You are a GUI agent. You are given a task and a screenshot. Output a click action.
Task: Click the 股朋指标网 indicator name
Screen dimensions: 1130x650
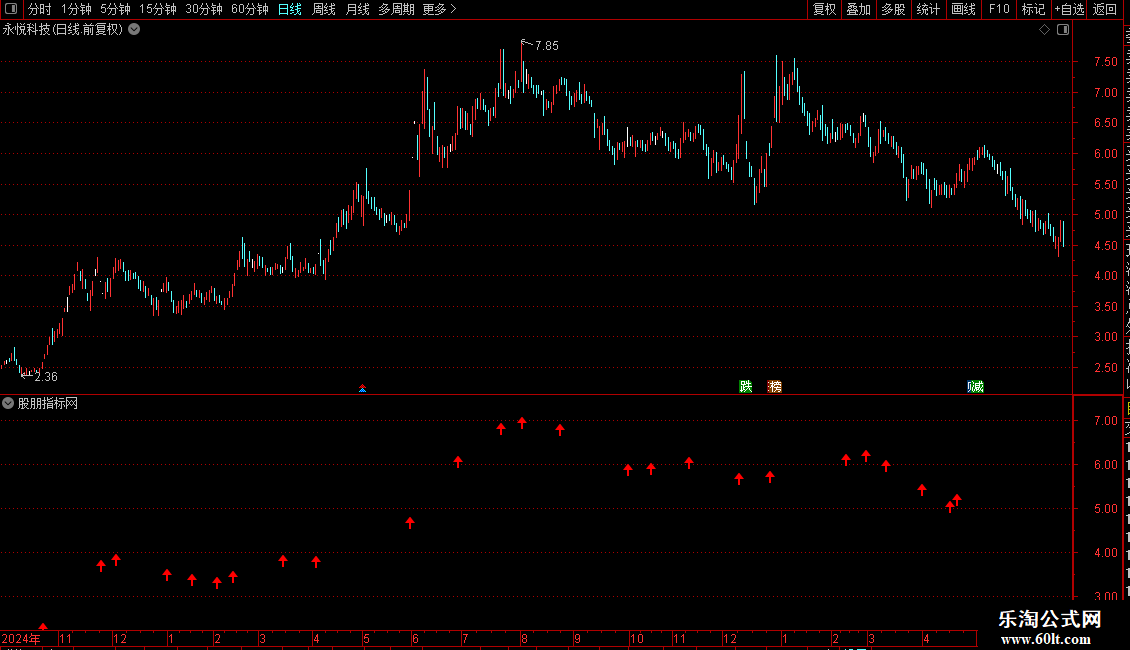48,404
